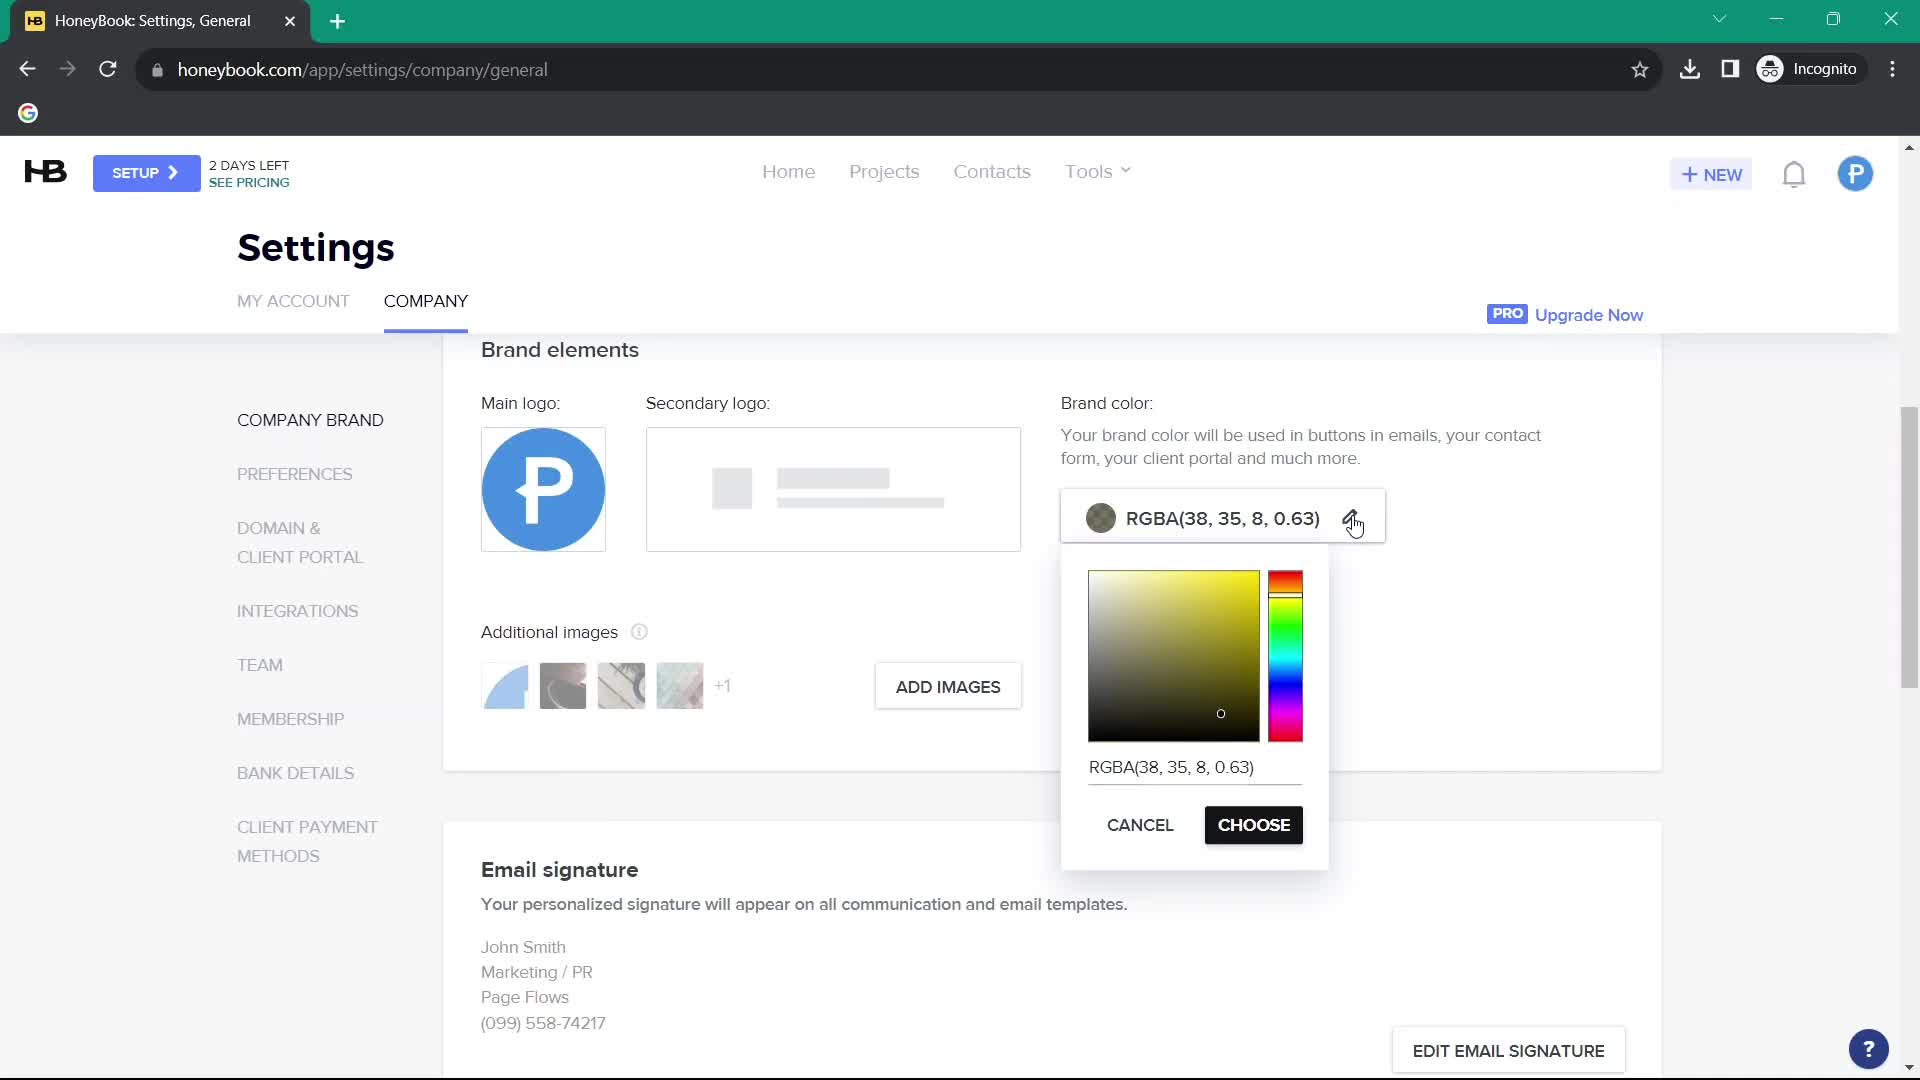
Task: Click the brand color round swatch
Action: [1100, 518]
